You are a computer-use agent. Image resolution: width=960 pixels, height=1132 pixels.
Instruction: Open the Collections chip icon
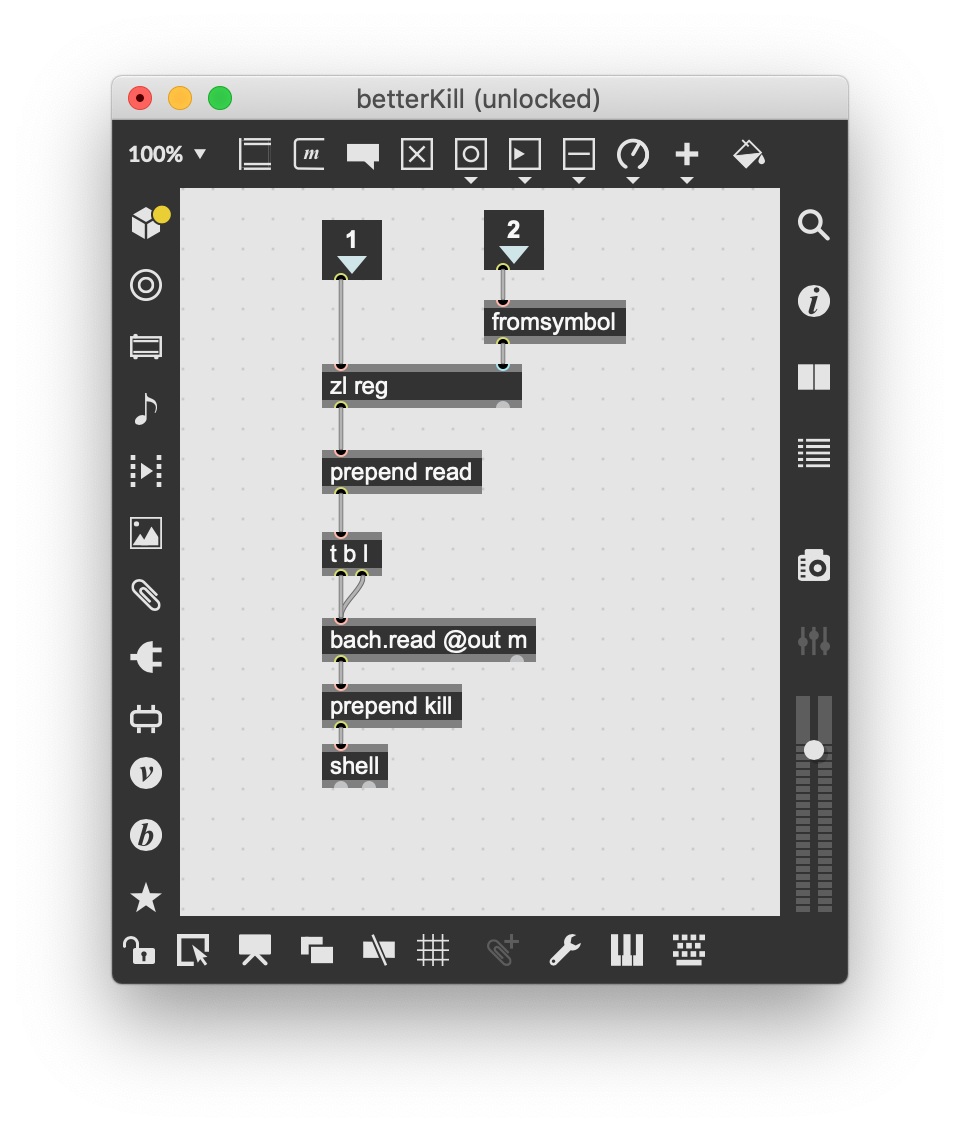(x=146, y=719)
